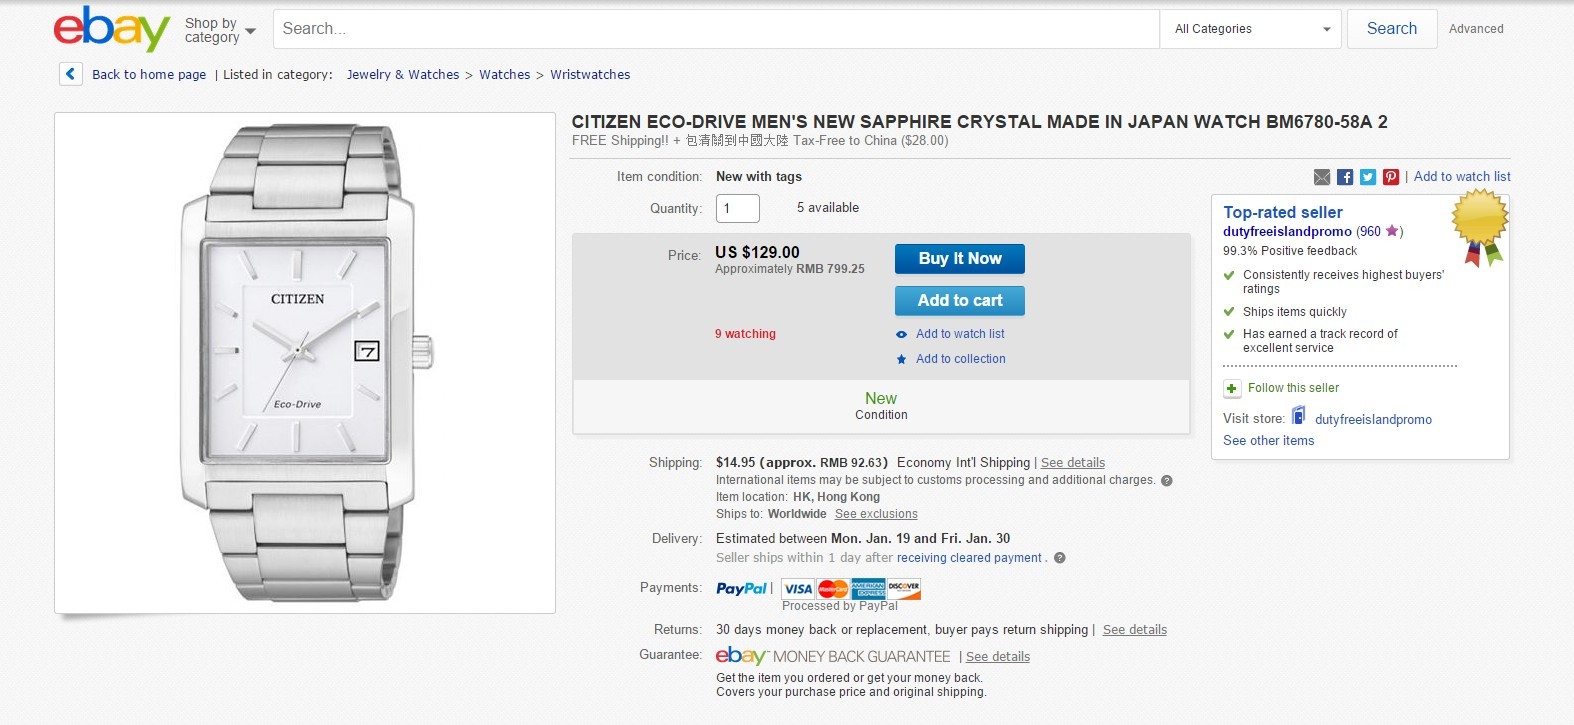Click the store door icon

tap(1299, 415)
